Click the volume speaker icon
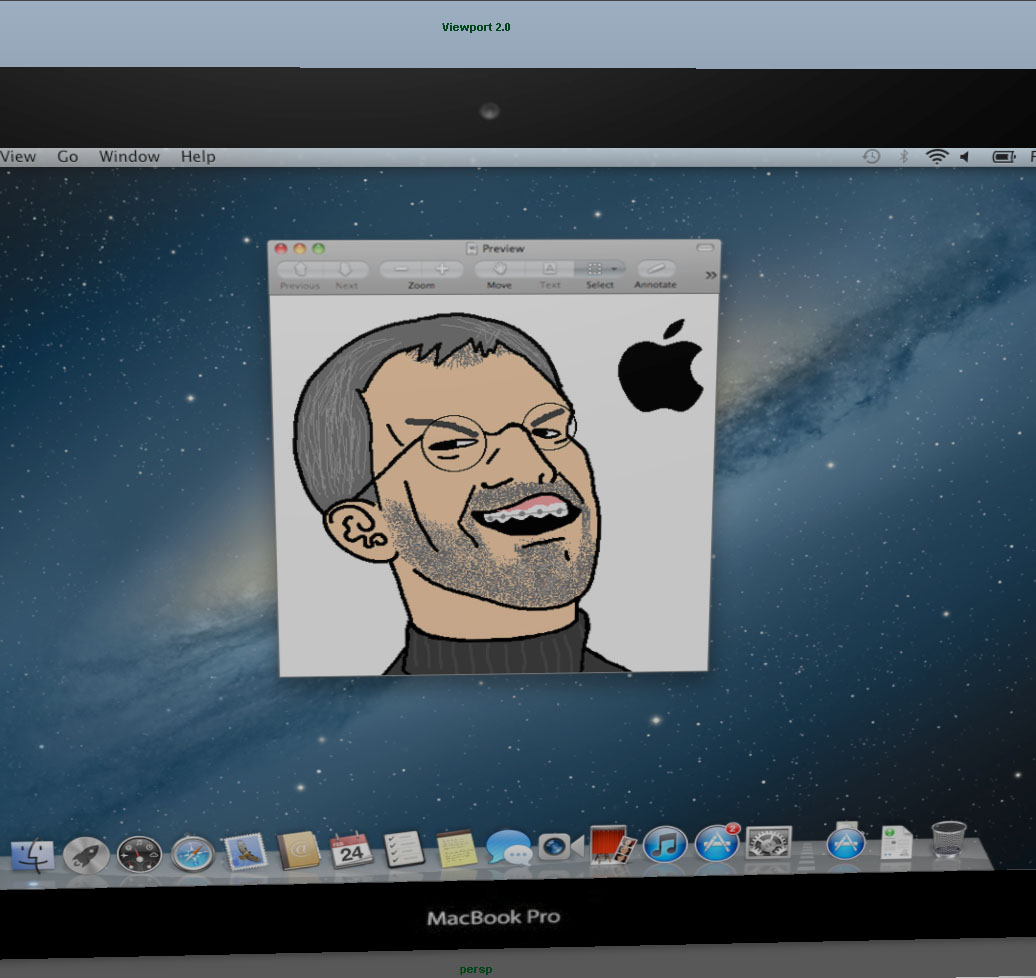1036x978 pixels. click(965, 156)
